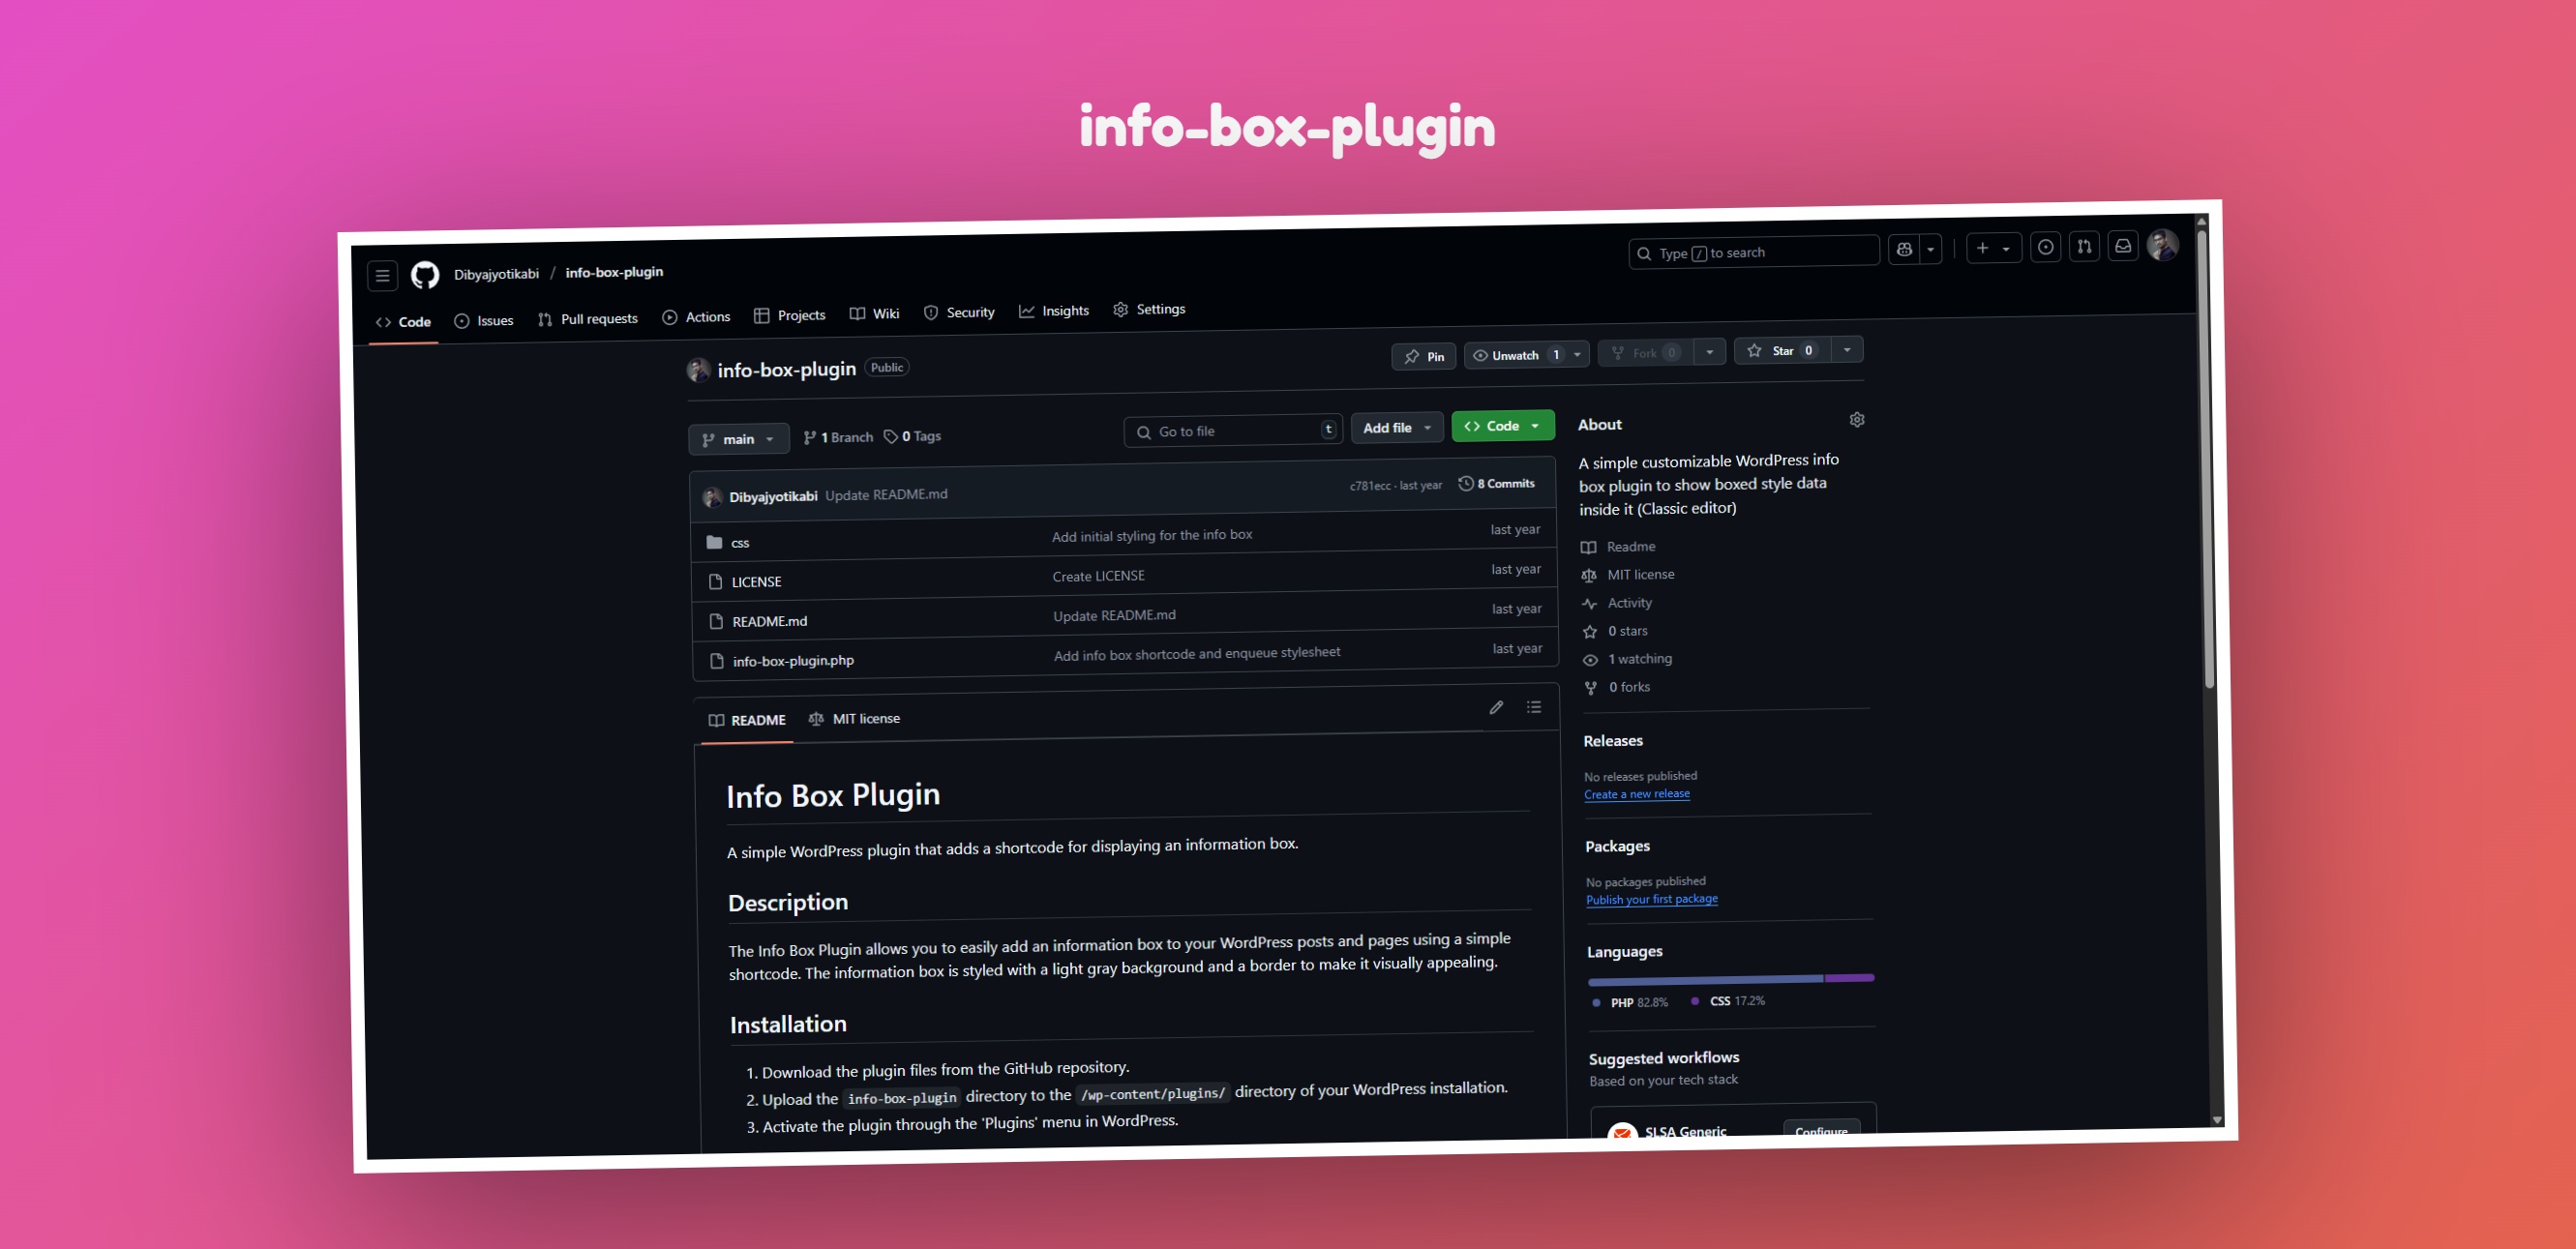Expand the Copilot dropdown arrow

[x=1930, y=250]
